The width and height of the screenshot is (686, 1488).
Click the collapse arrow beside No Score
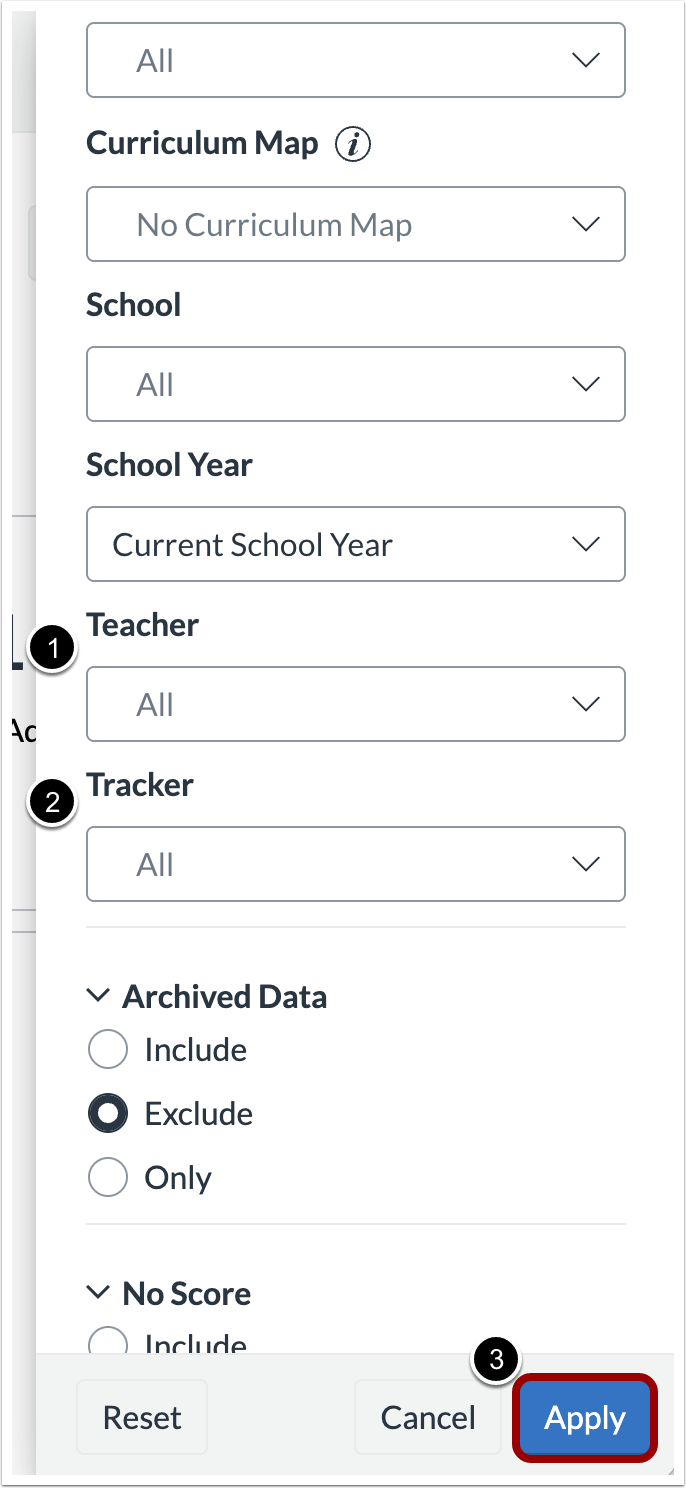point(98,1292)
